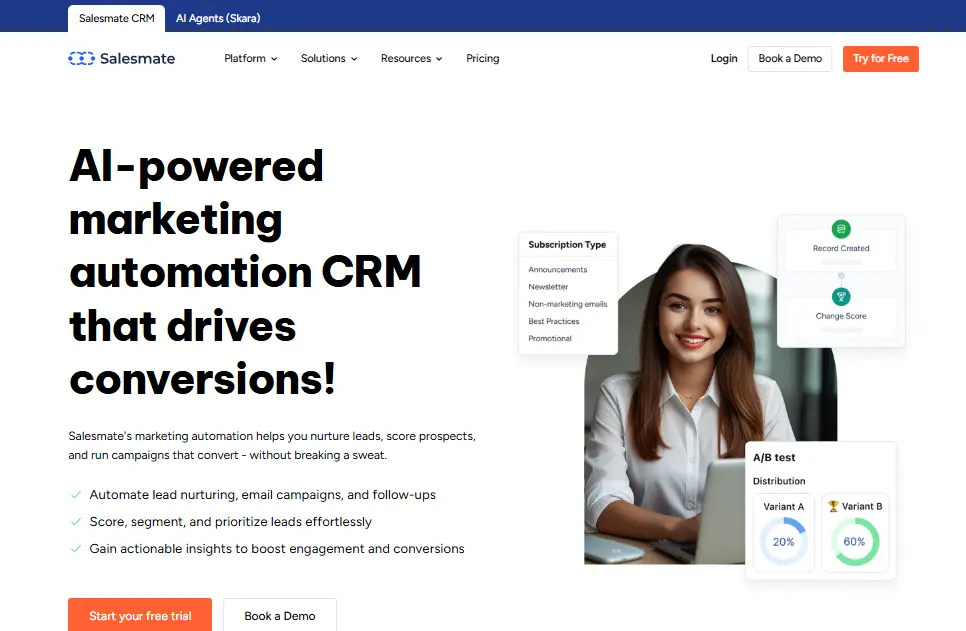The width and height of the screenshot is (966, 631).
Task: Click Non-marketing emails subscription entry
Action: (x=567, y=304)
